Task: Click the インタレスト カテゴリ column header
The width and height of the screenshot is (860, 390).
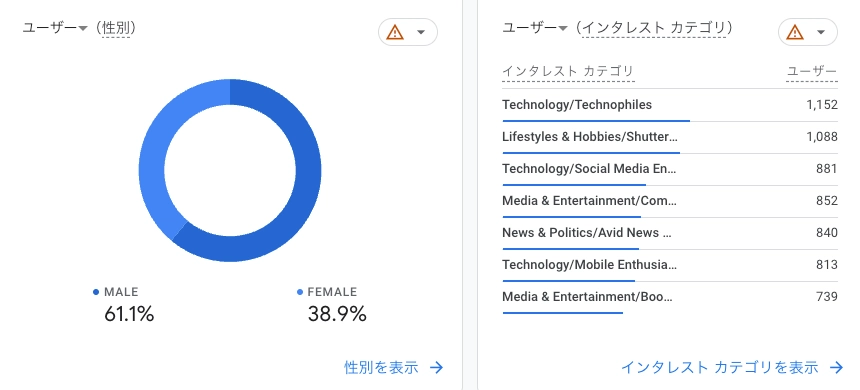Action: pos(568,71)
